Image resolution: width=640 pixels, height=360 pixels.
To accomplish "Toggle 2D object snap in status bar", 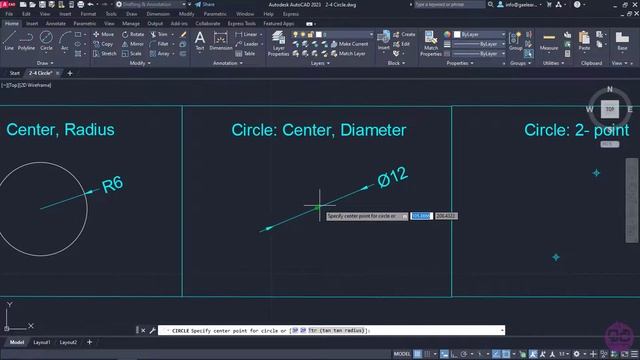I will (x=506, y=354).
